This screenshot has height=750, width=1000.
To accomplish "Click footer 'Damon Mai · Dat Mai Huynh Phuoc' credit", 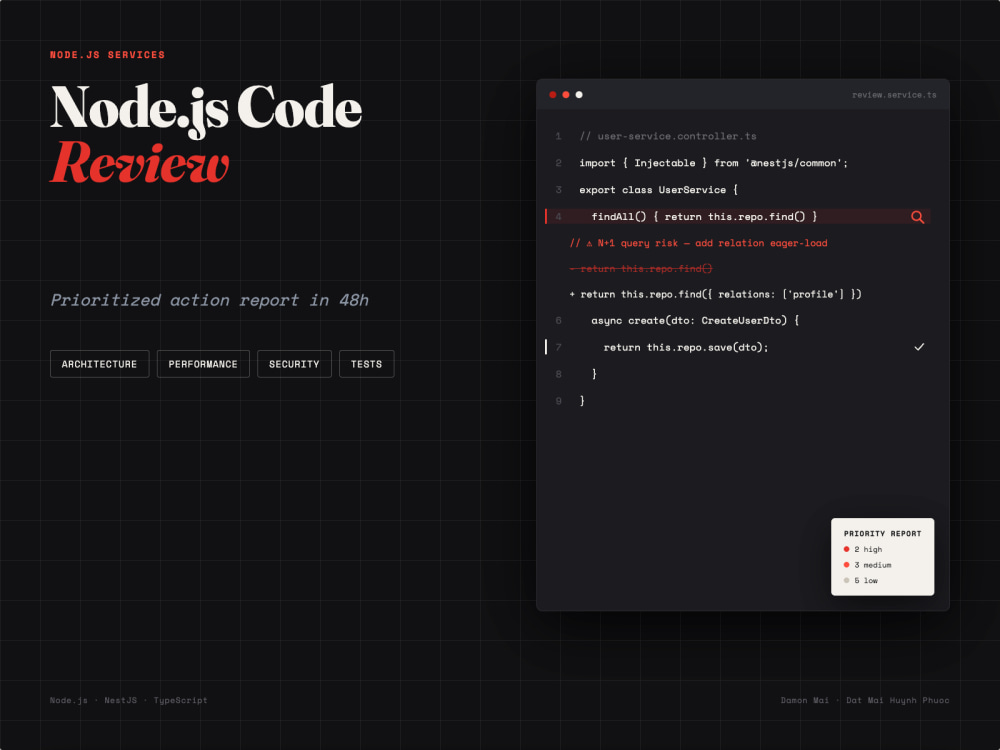I will coord(865,700).
